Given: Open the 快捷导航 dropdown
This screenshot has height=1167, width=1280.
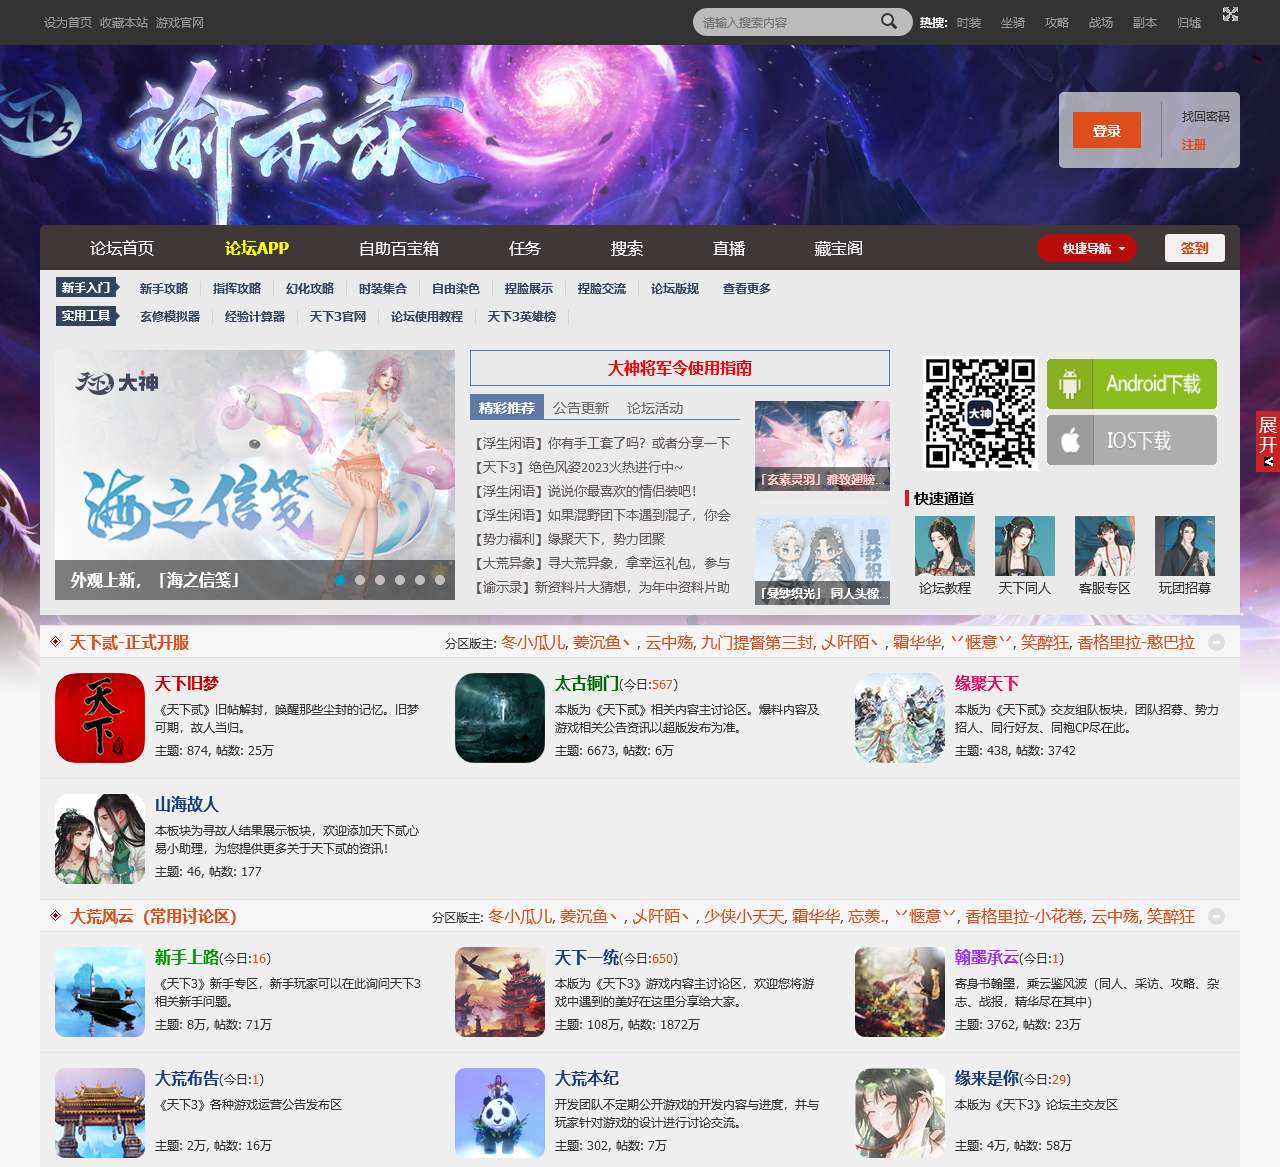Looking at the screenshot, I should click(1087, 248).
